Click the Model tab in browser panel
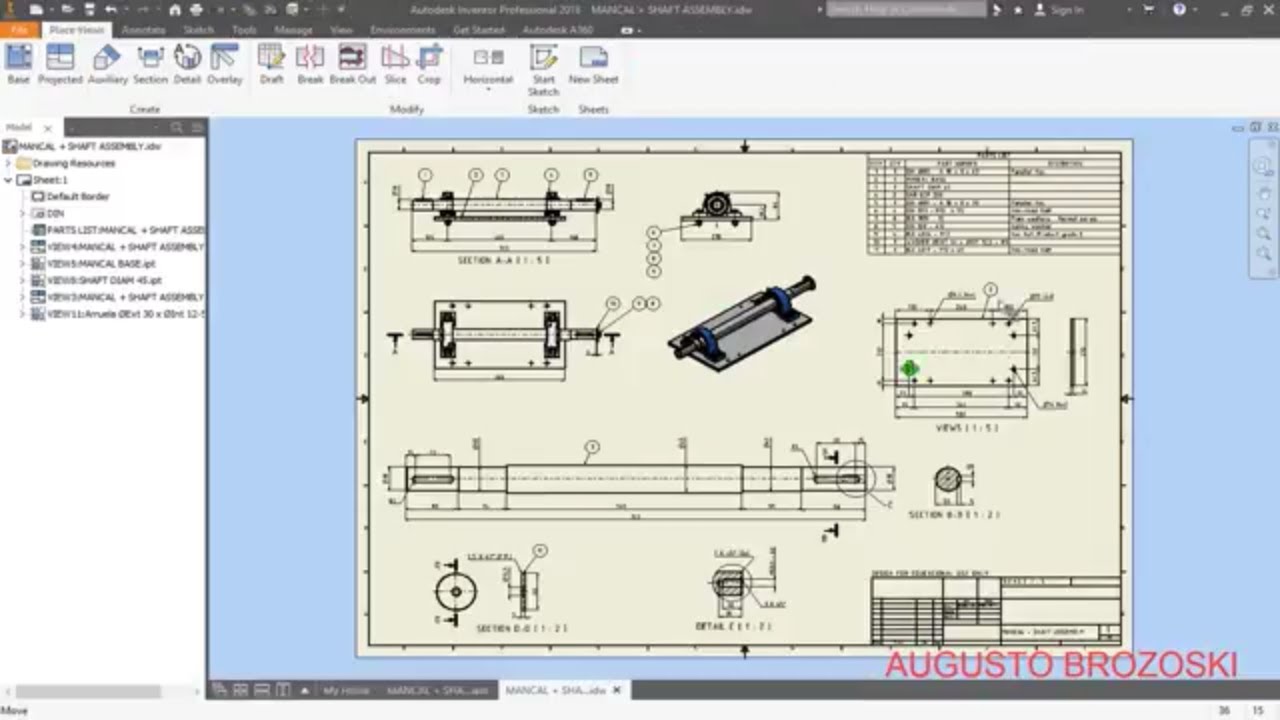Screen dimensions: 1280x720 [19, 127]
